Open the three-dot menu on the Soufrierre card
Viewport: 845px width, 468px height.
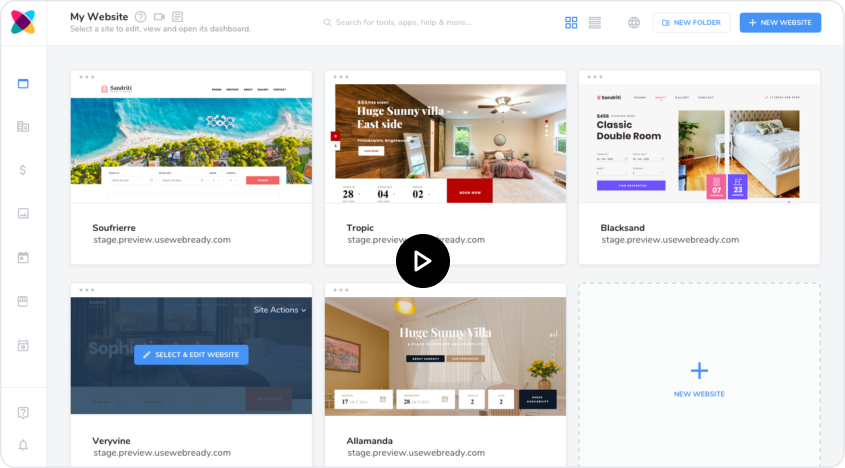87,77
